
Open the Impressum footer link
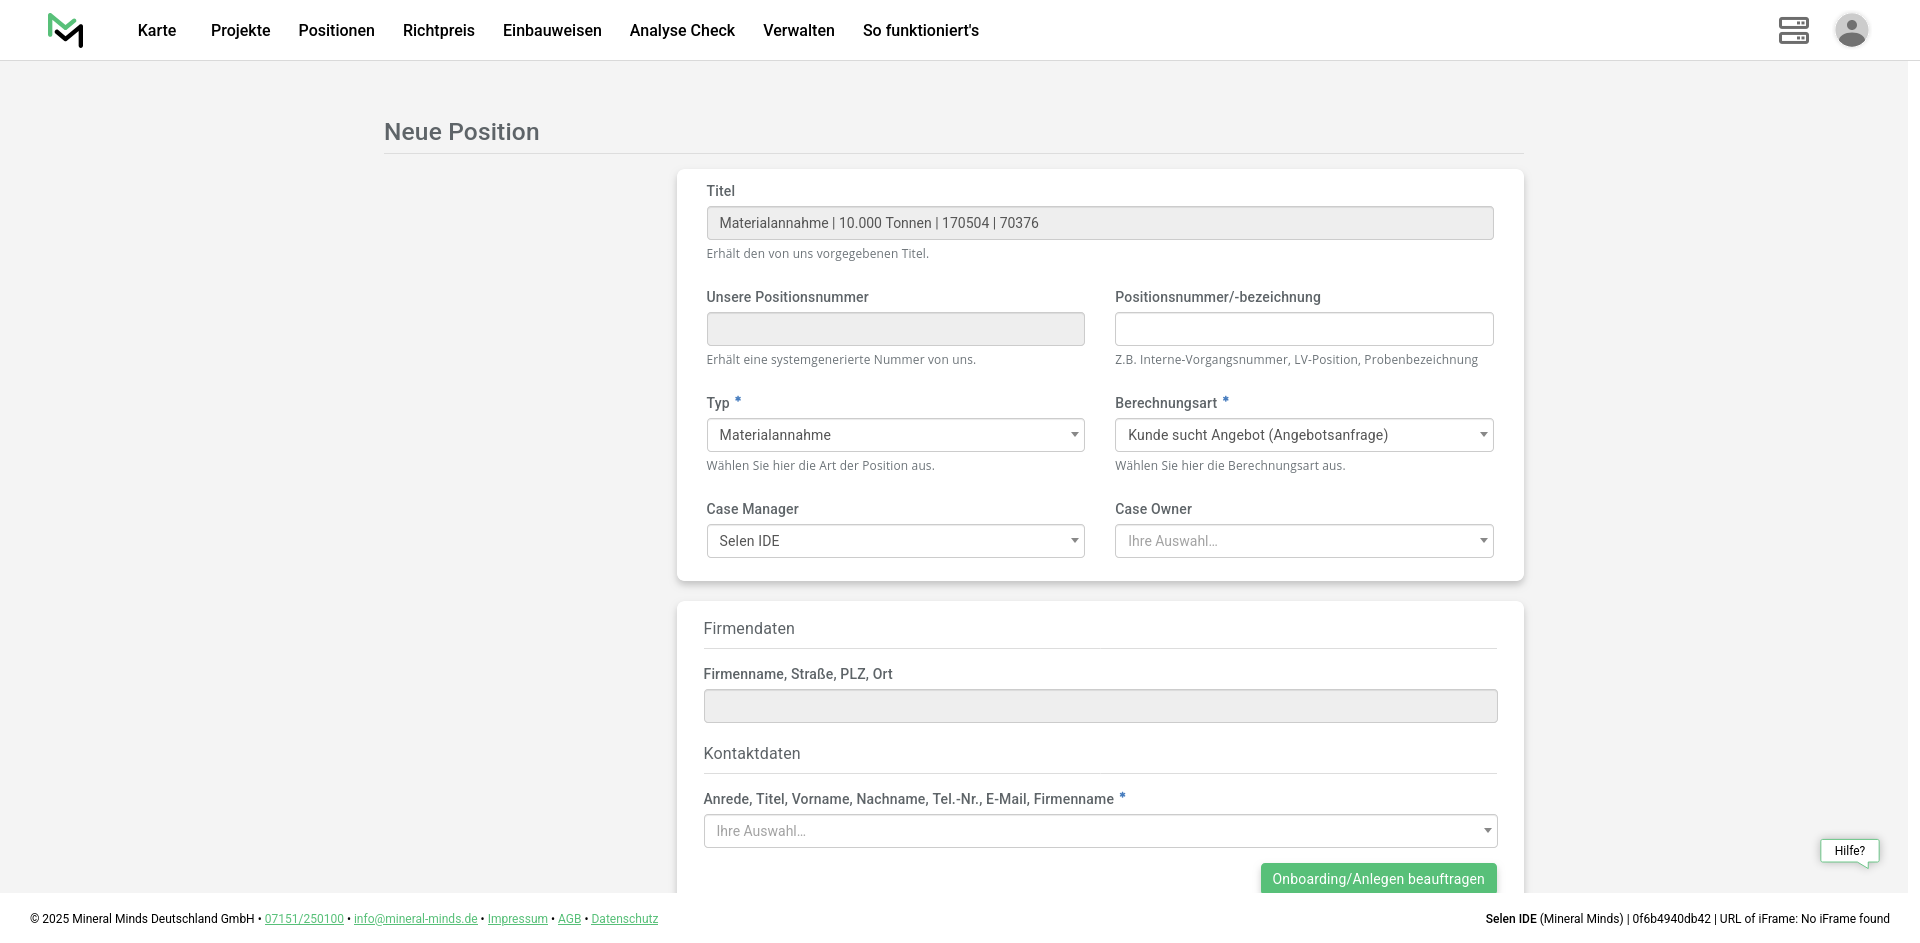pyautogui.click(x=517, y=919)
